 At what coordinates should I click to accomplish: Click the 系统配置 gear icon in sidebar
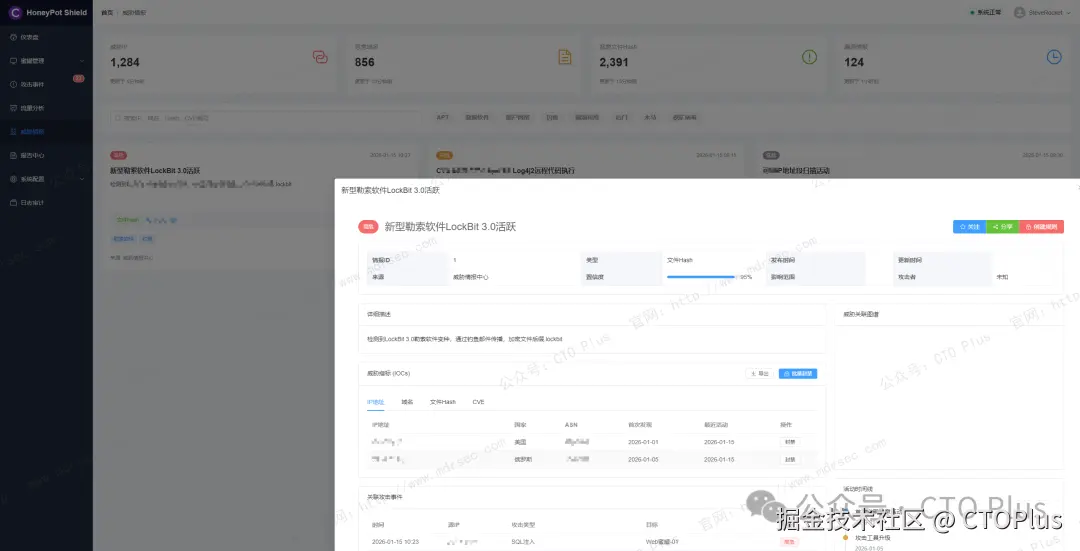point(13,179)
